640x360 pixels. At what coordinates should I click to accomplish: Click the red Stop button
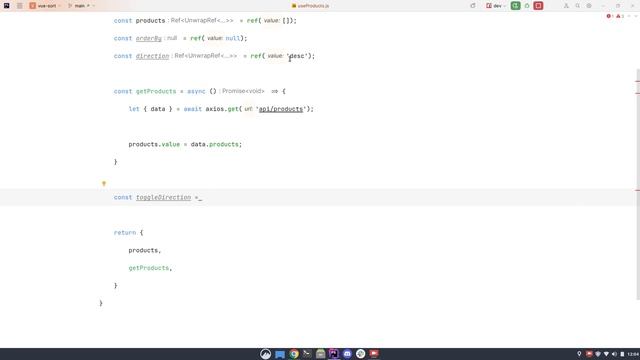click(538, 6)
